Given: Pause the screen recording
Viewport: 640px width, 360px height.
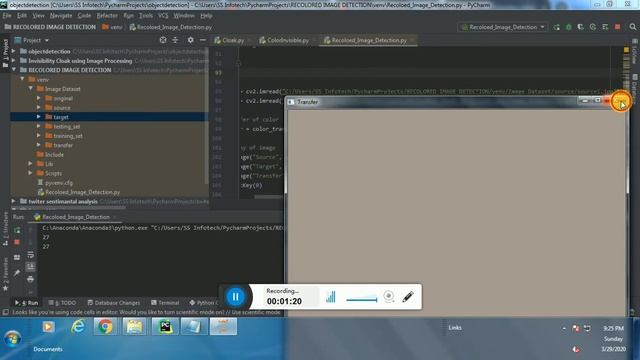Looking at the screenshot, I should tap(236, 297).
